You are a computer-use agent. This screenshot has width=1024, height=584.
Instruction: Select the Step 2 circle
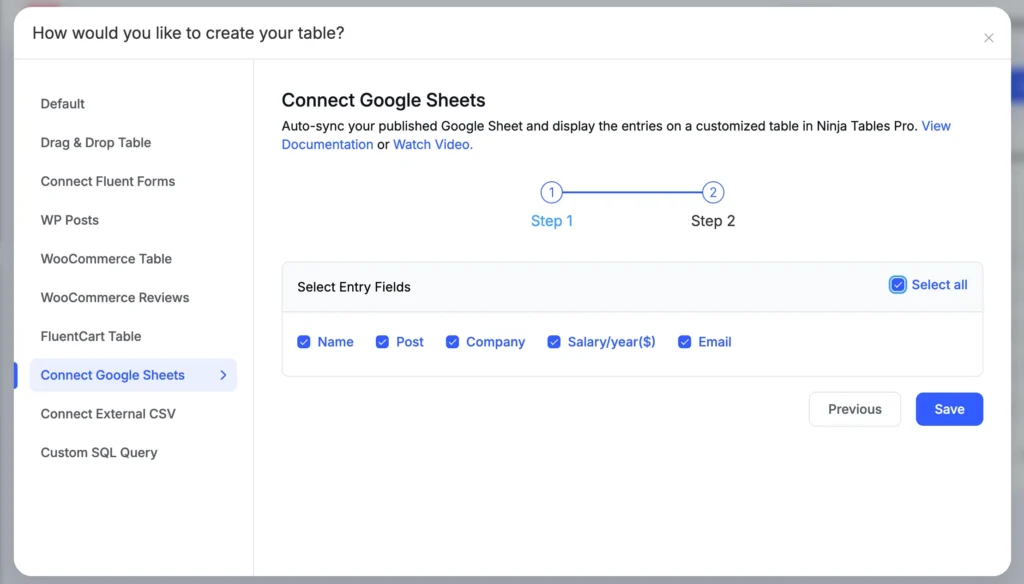[x=712, y=192]
